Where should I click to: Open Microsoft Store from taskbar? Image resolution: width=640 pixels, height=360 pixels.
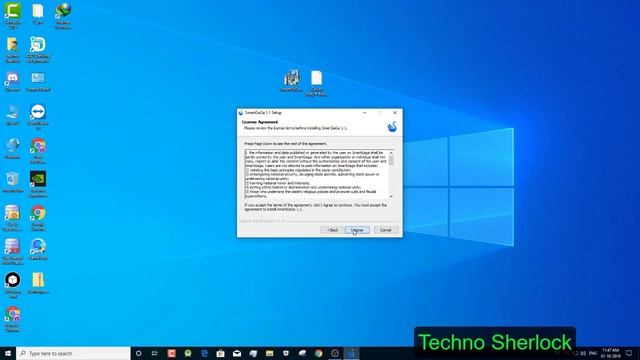click(x=220, y=353)
